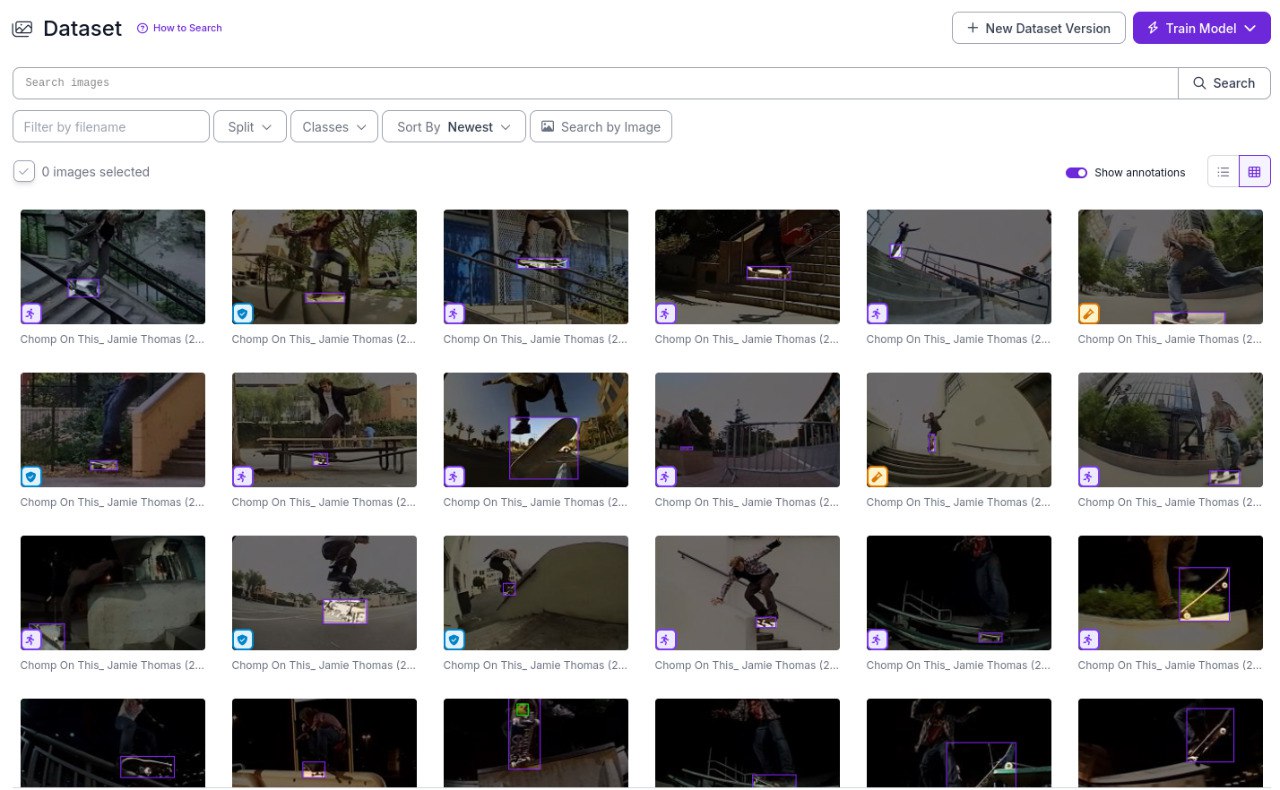Expand the Train Model chevron menu

[1250, 28]
